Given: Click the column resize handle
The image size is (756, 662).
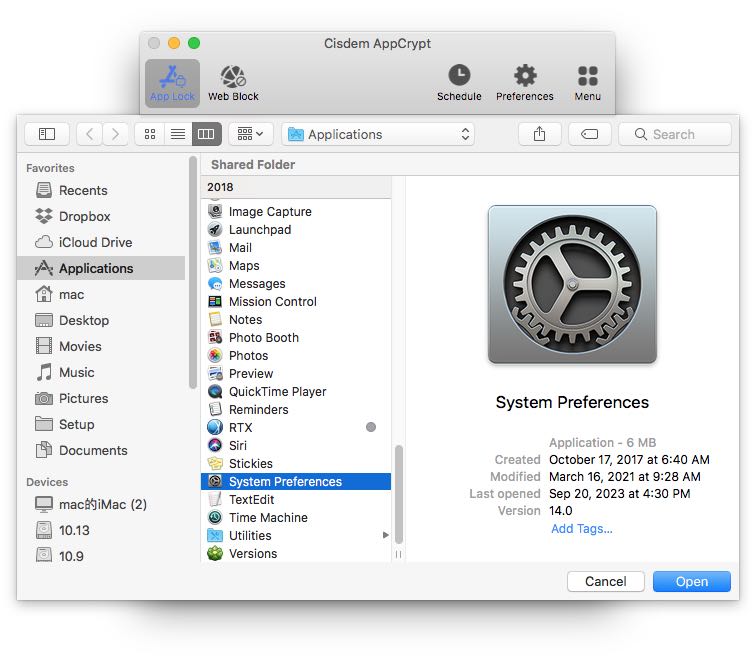Looking at the screenshot, I should (399, 554).
